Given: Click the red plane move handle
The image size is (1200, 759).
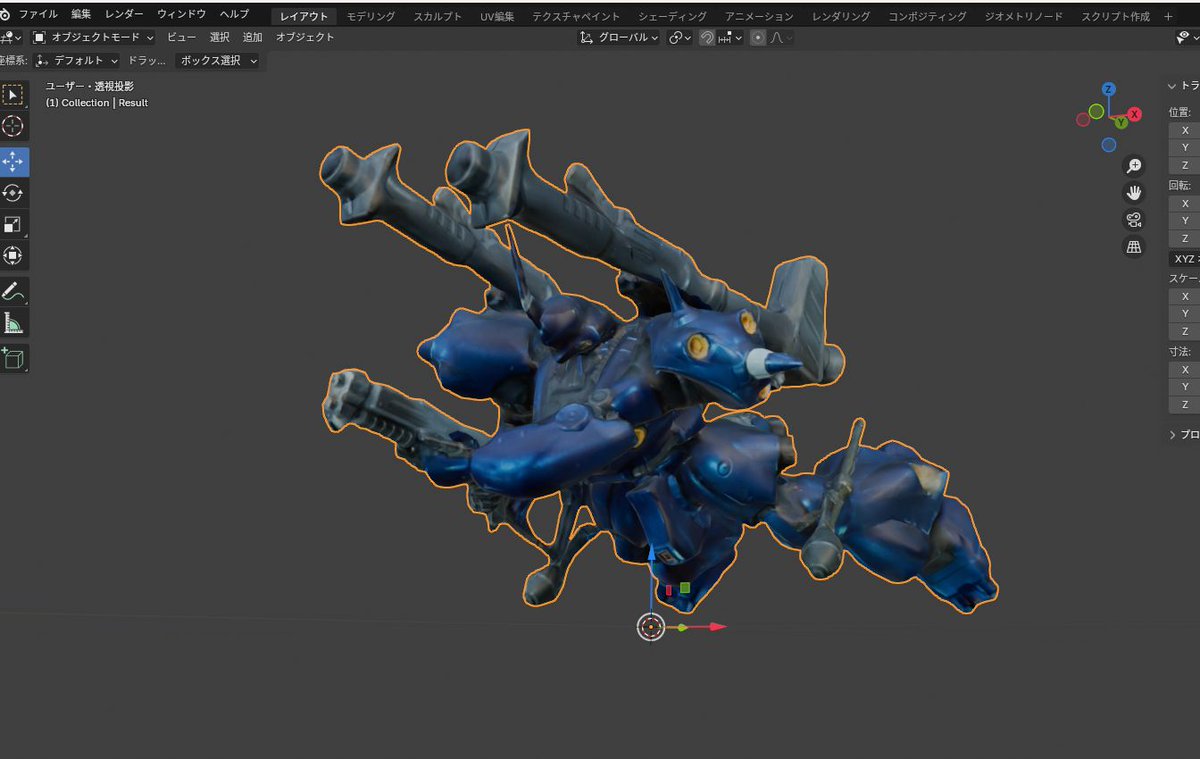Looking at the screenshot, I should pos(668,590).
